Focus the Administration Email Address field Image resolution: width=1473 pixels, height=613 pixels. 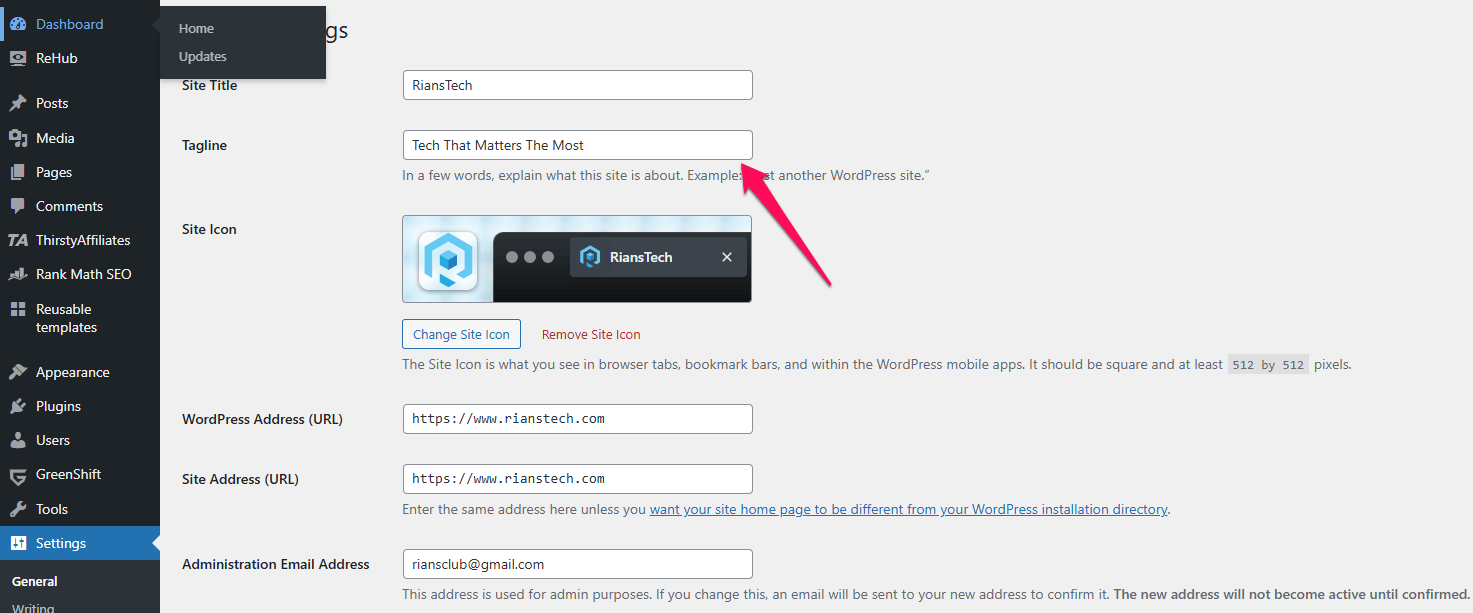(577, 564)
